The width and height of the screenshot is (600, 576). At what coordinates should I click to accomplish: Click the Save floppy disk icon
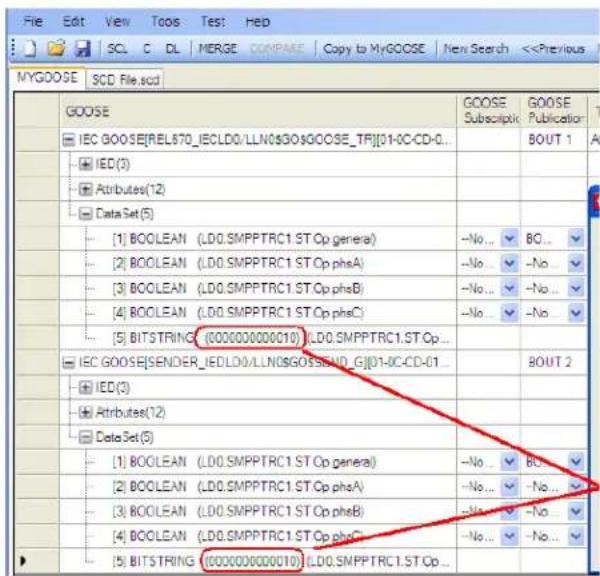(82, 49)
